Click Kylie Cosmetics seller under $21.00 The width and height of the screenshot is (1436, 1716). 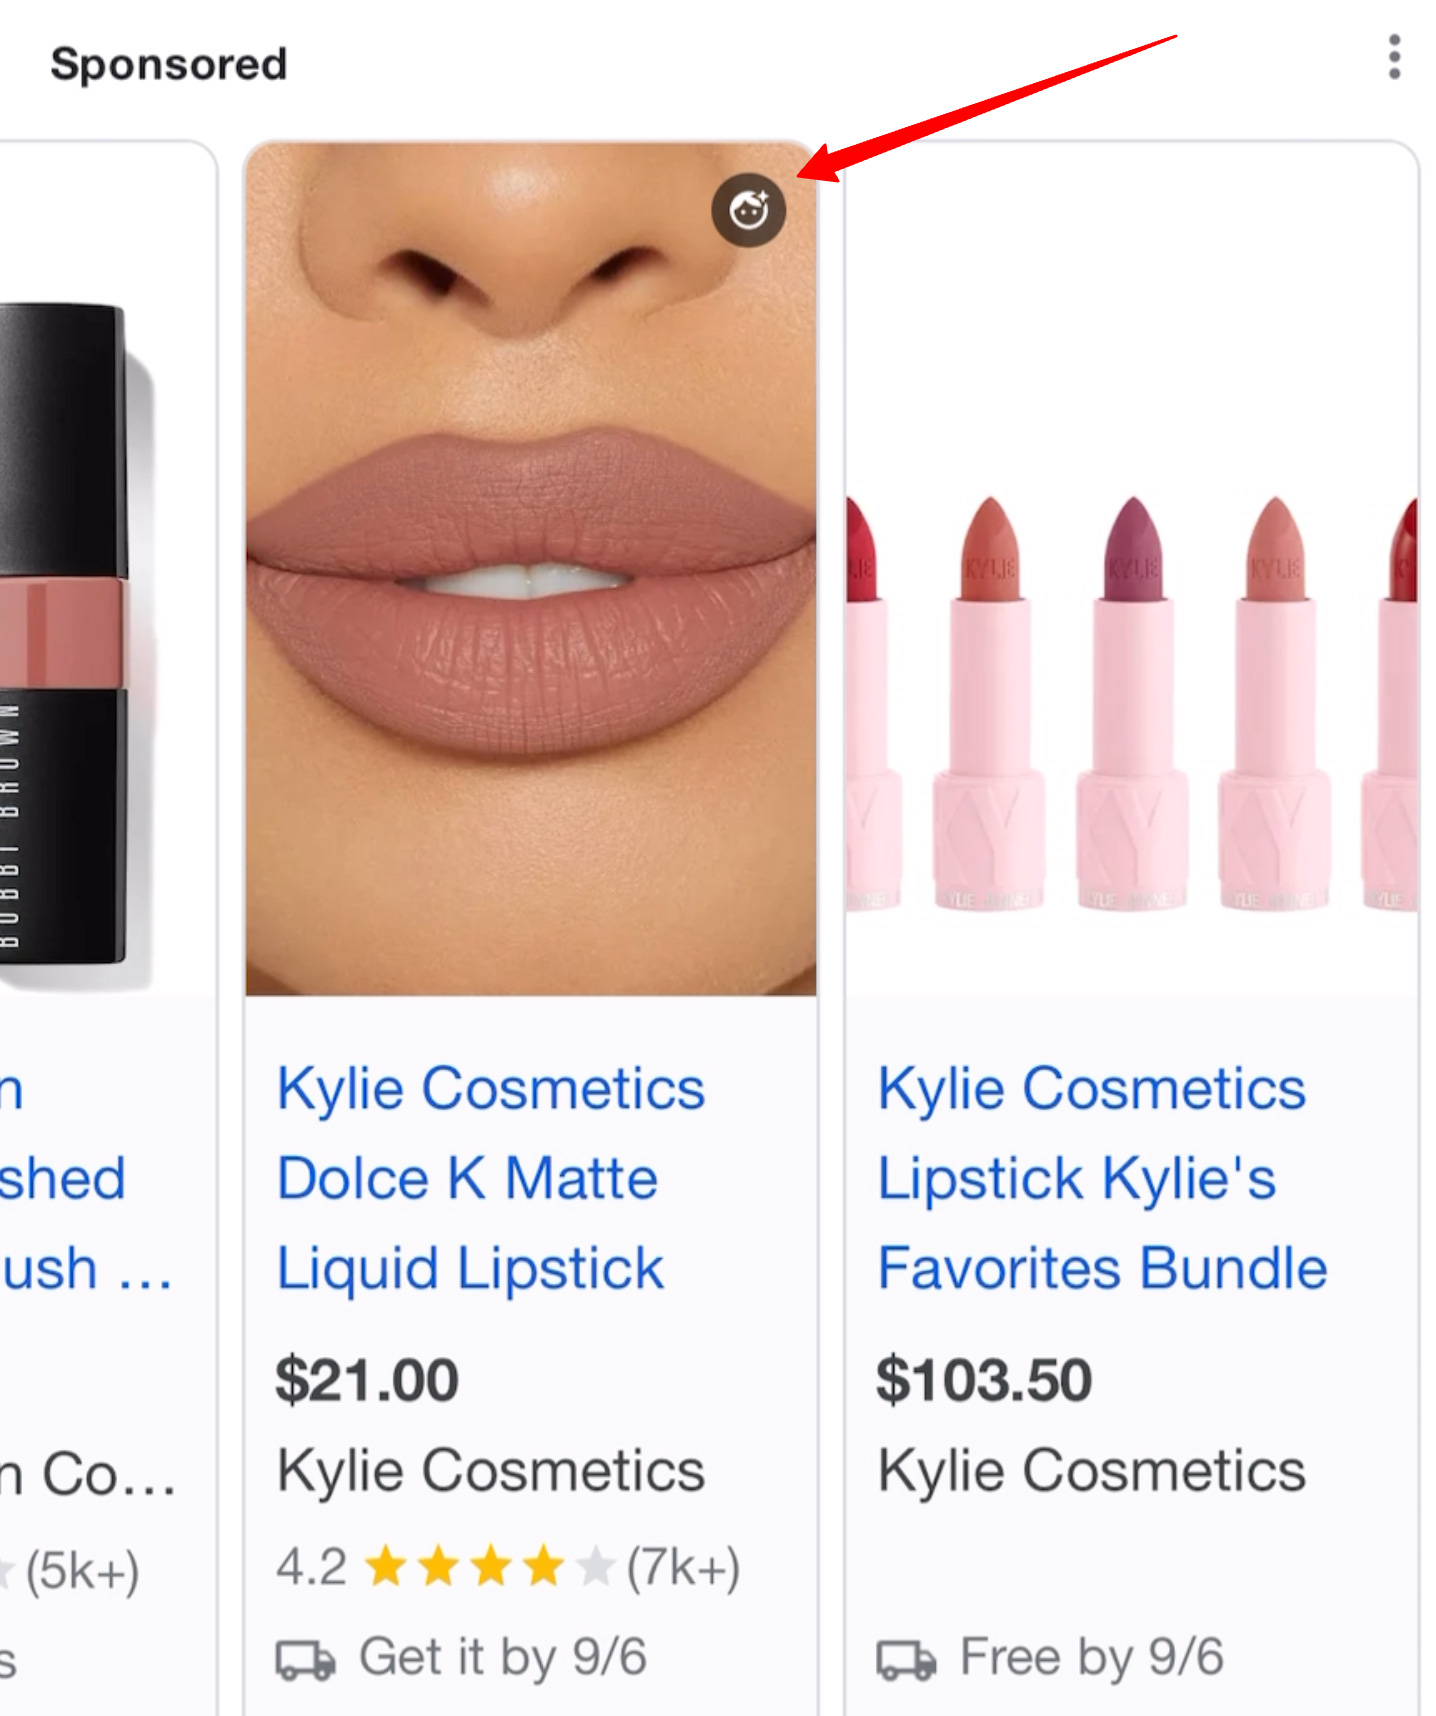coord(491,1471)
